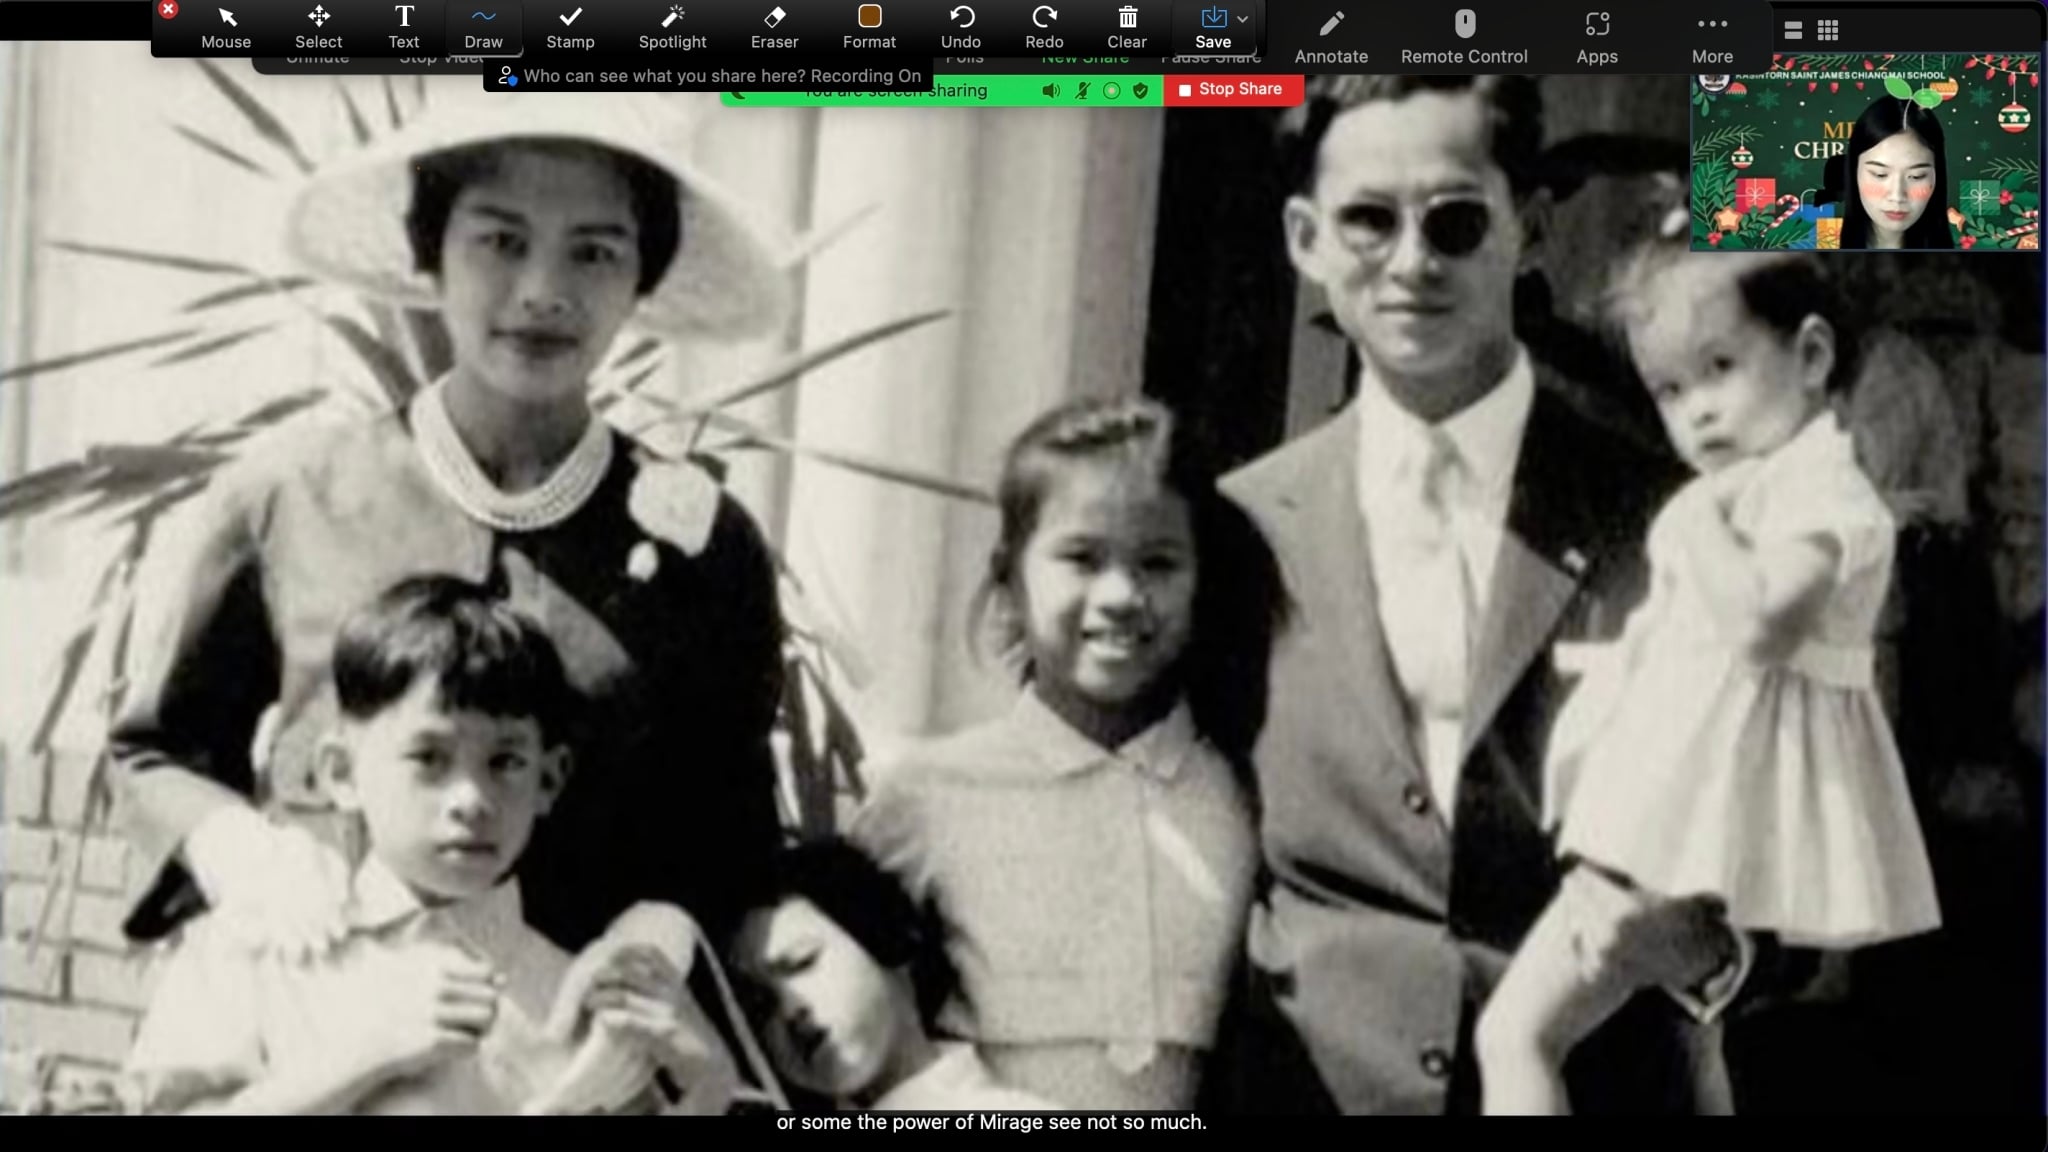Click the Stop Share button
The image size is (2048, 1152).
tap(1231, 89)
